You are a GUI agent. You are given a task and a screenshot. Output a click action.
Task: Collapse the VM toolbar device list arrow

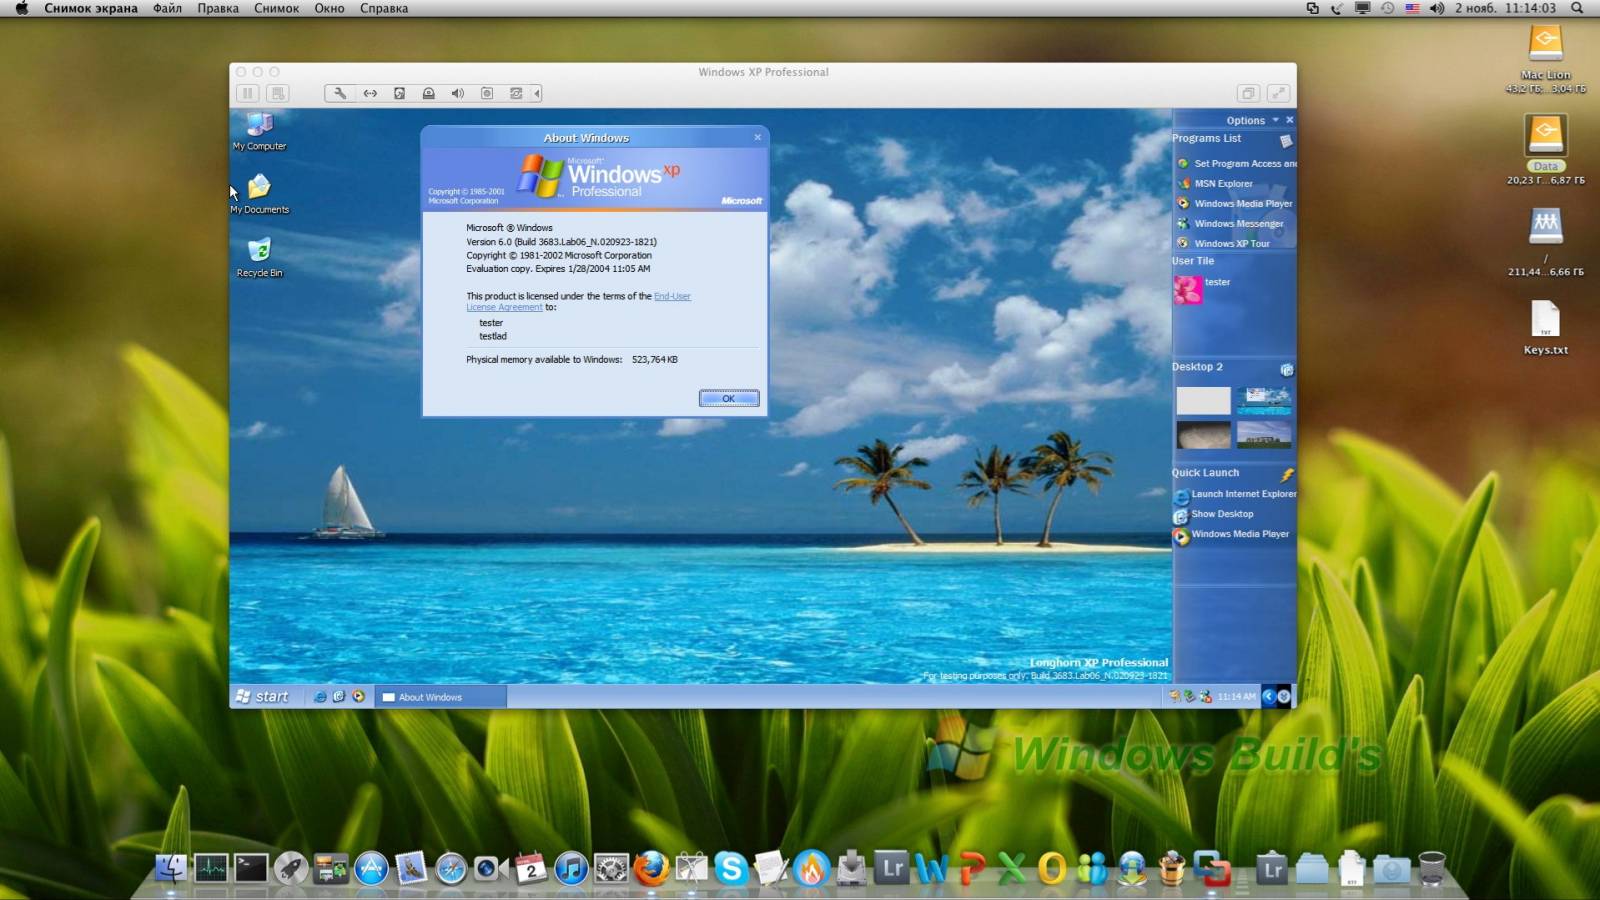[x=537, y=93]
